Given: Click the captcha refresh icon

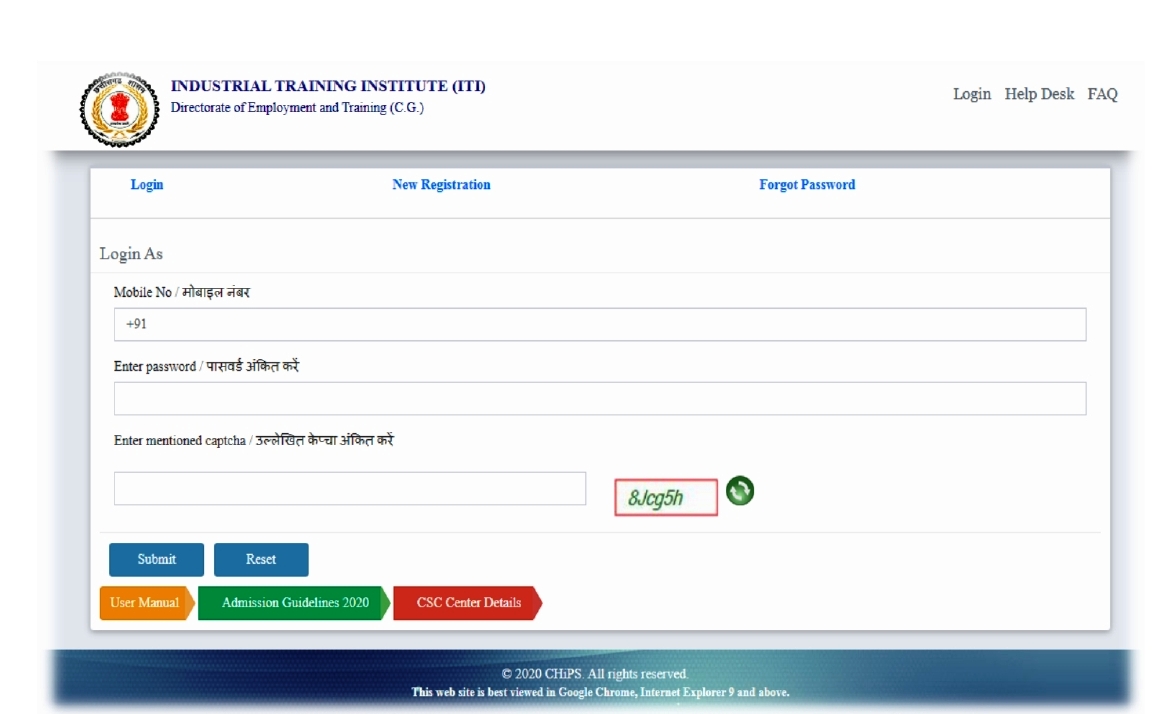Looking at the screenshot, I should click(x=739, y=491).
